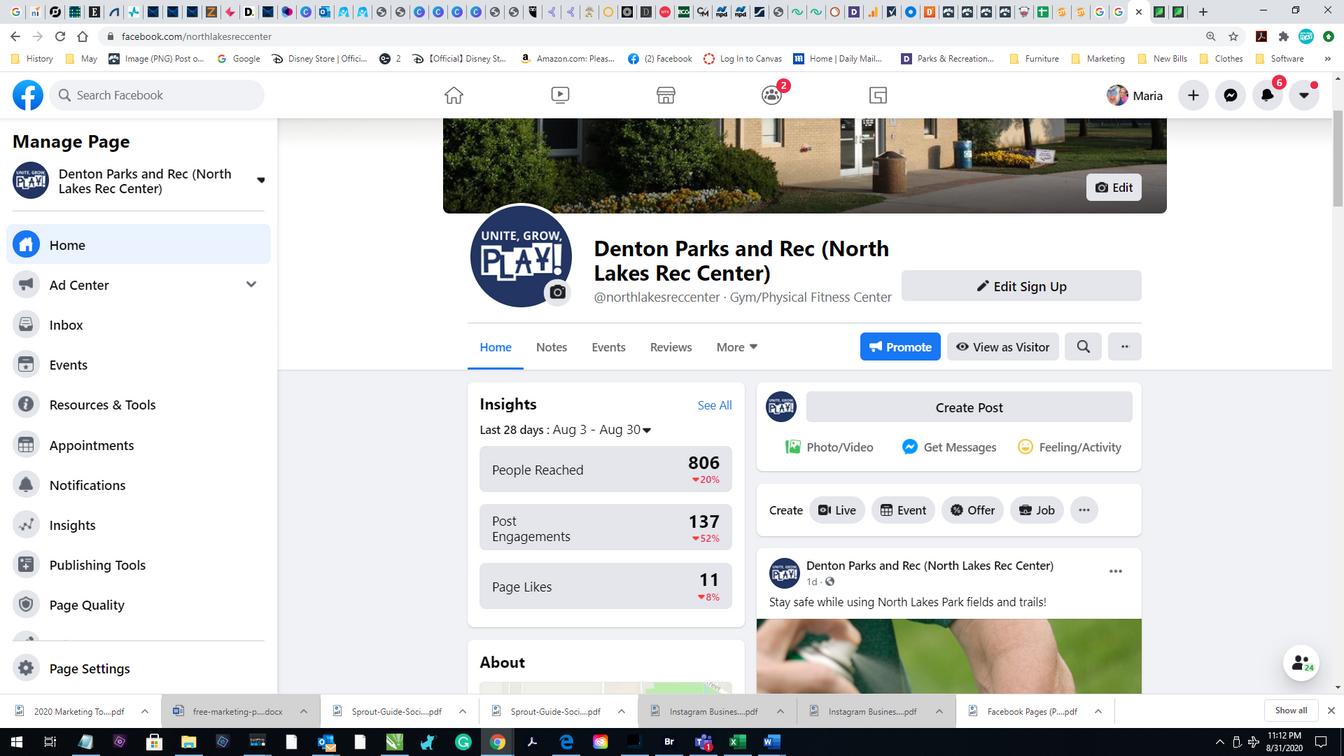
Task: Open Excel from the Windows taskbar
Action: coord(739,742)
